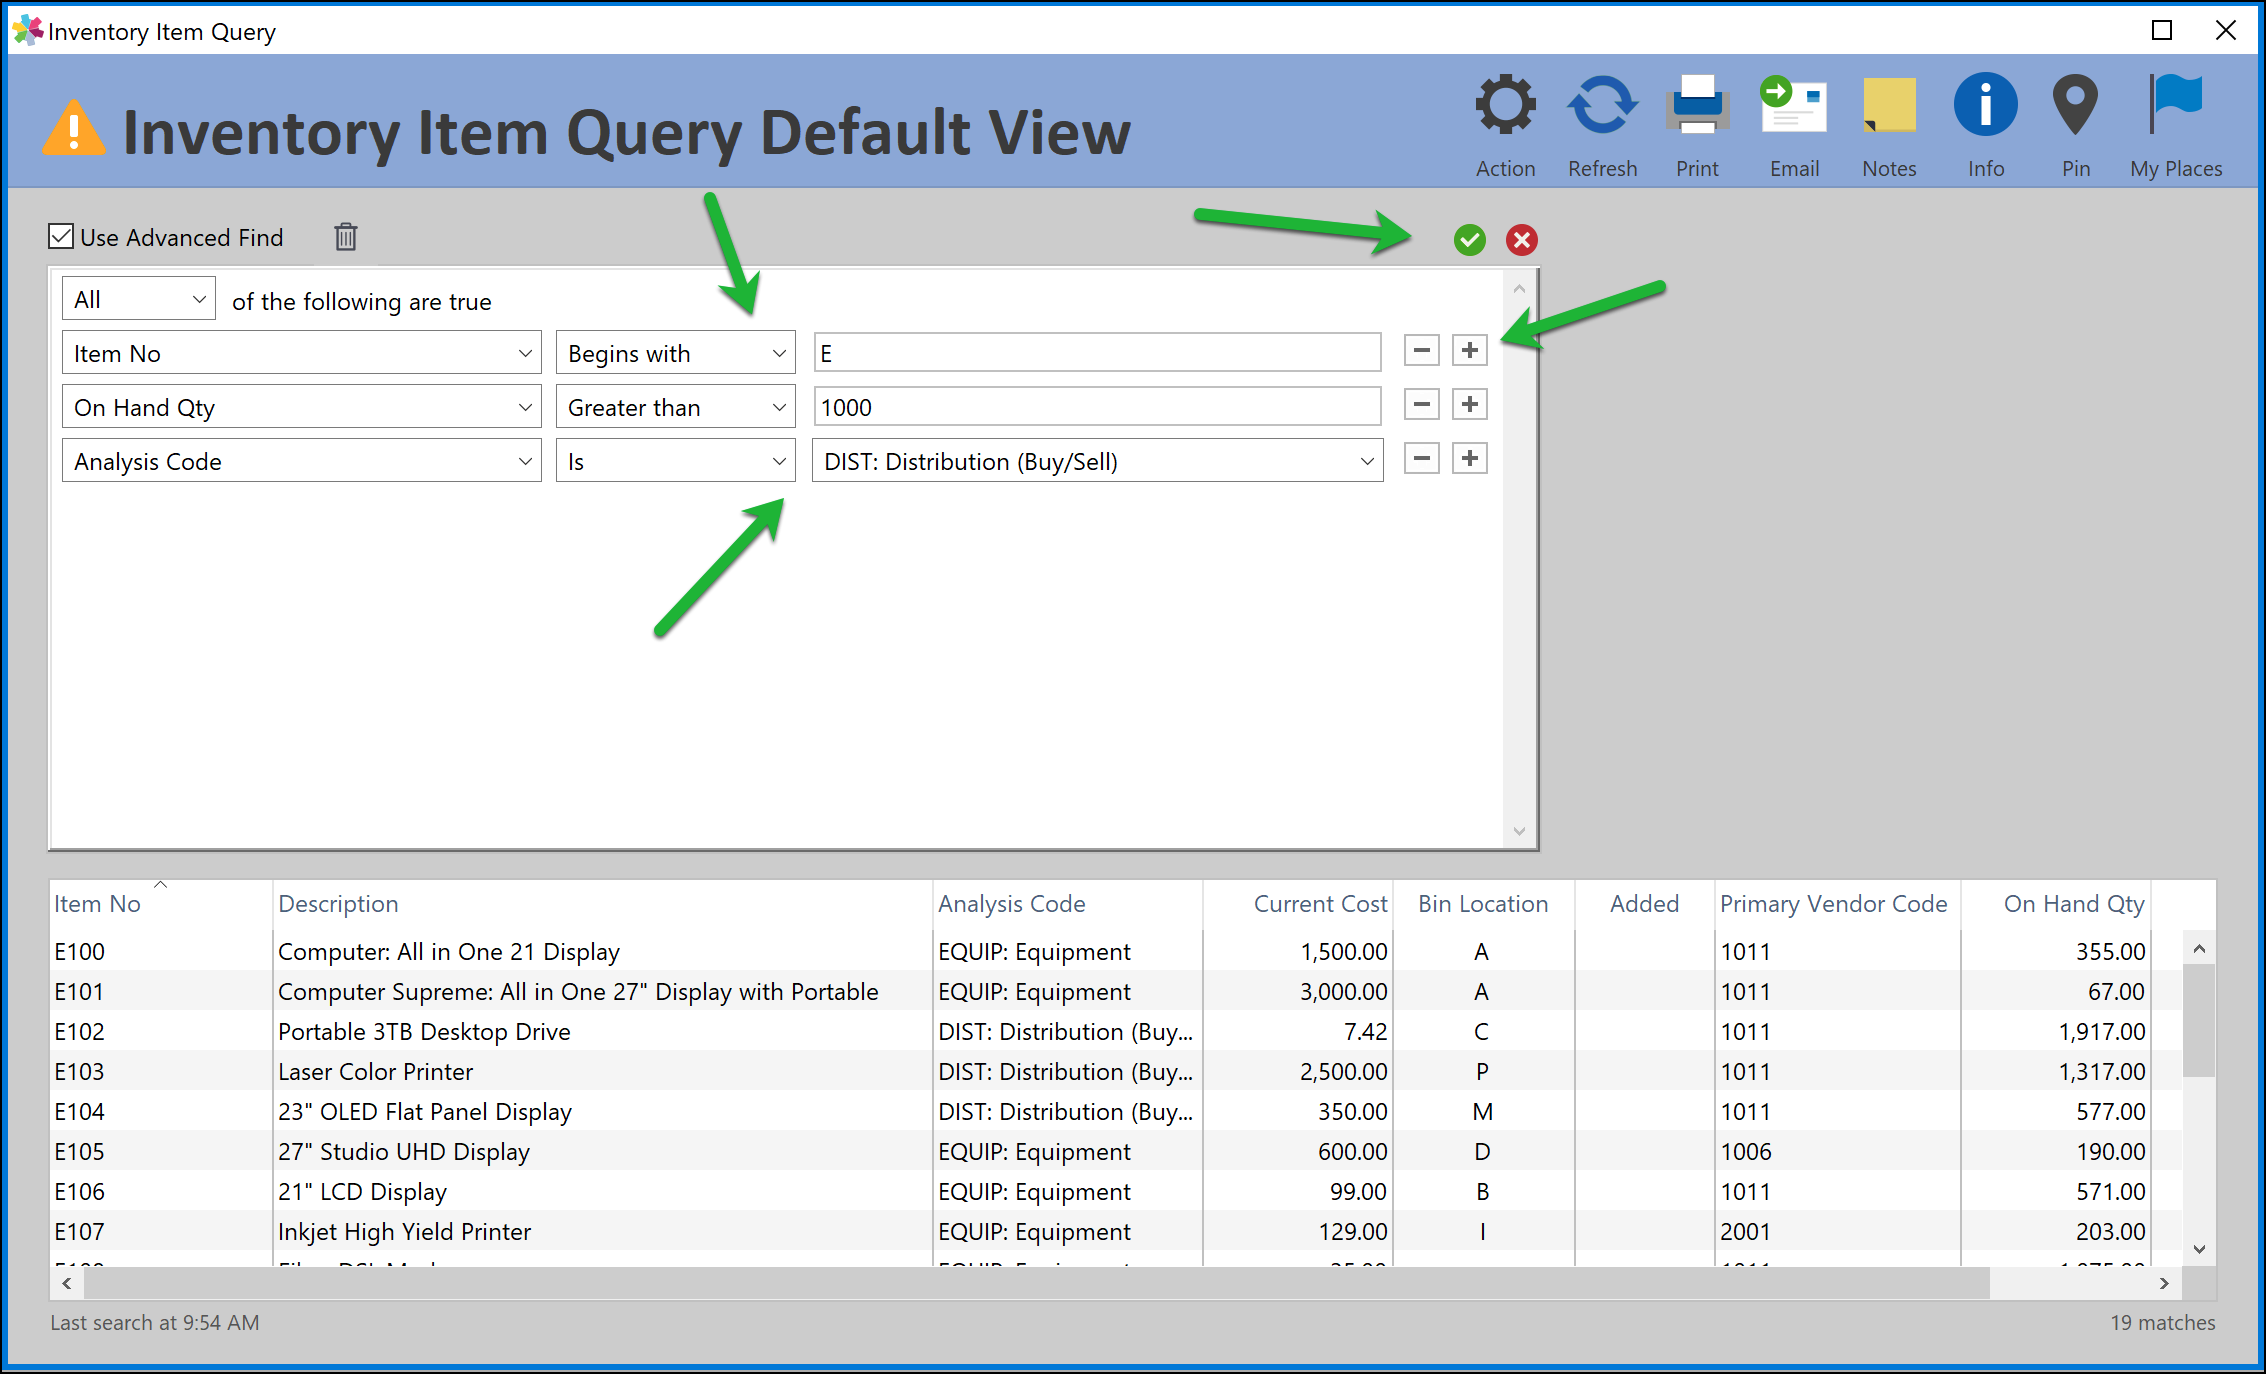Cancel the search with the red X
2266x1374 pixels.
pos(1521,239)
